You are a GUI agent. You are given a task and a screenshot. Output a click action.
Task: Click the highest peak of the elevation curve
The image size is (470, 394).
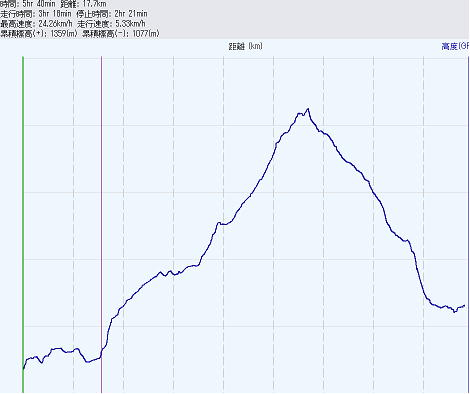pyautogui.click(x=308, y=109)
